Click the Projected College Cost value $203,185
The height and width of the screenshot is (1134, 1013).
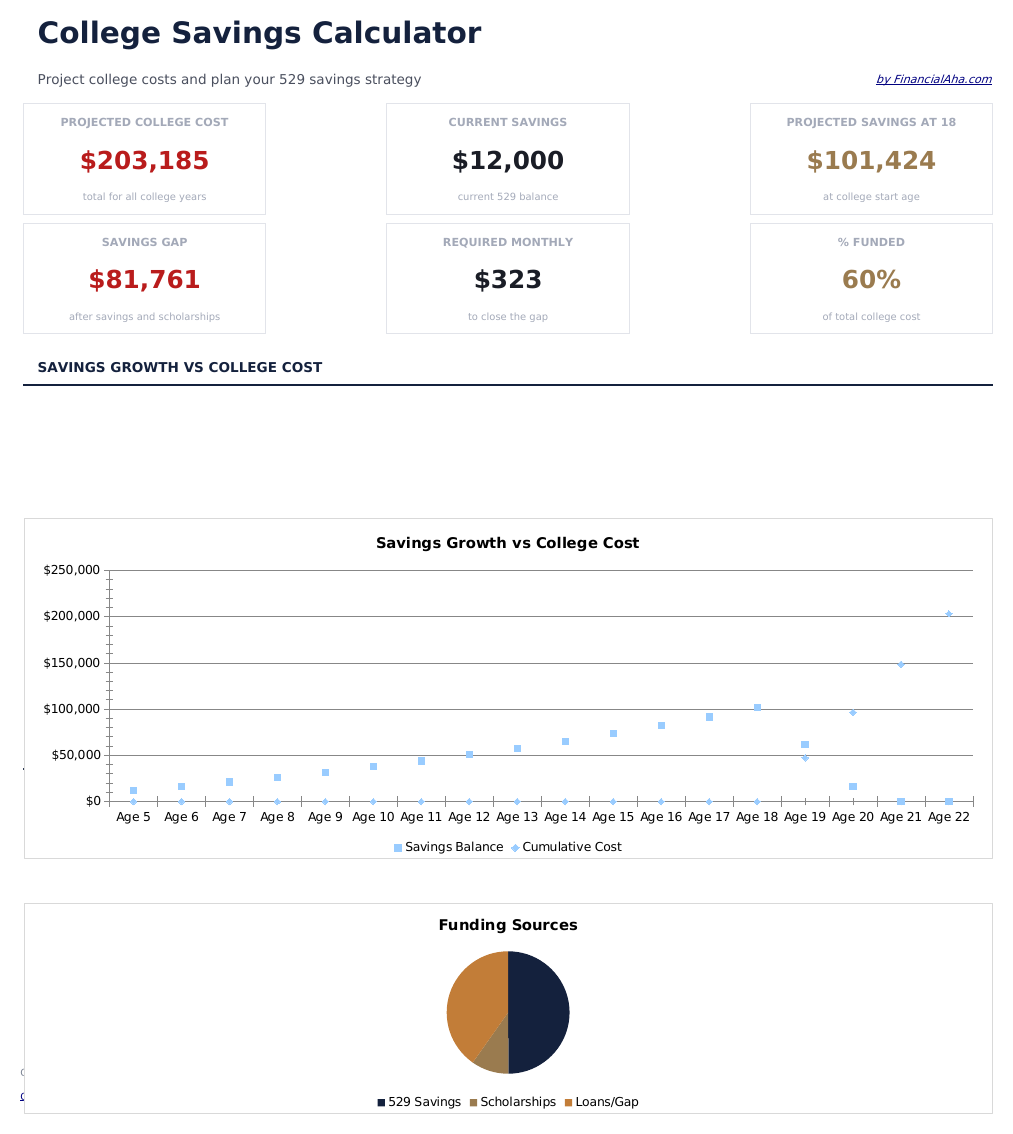(x=144, y=161)
